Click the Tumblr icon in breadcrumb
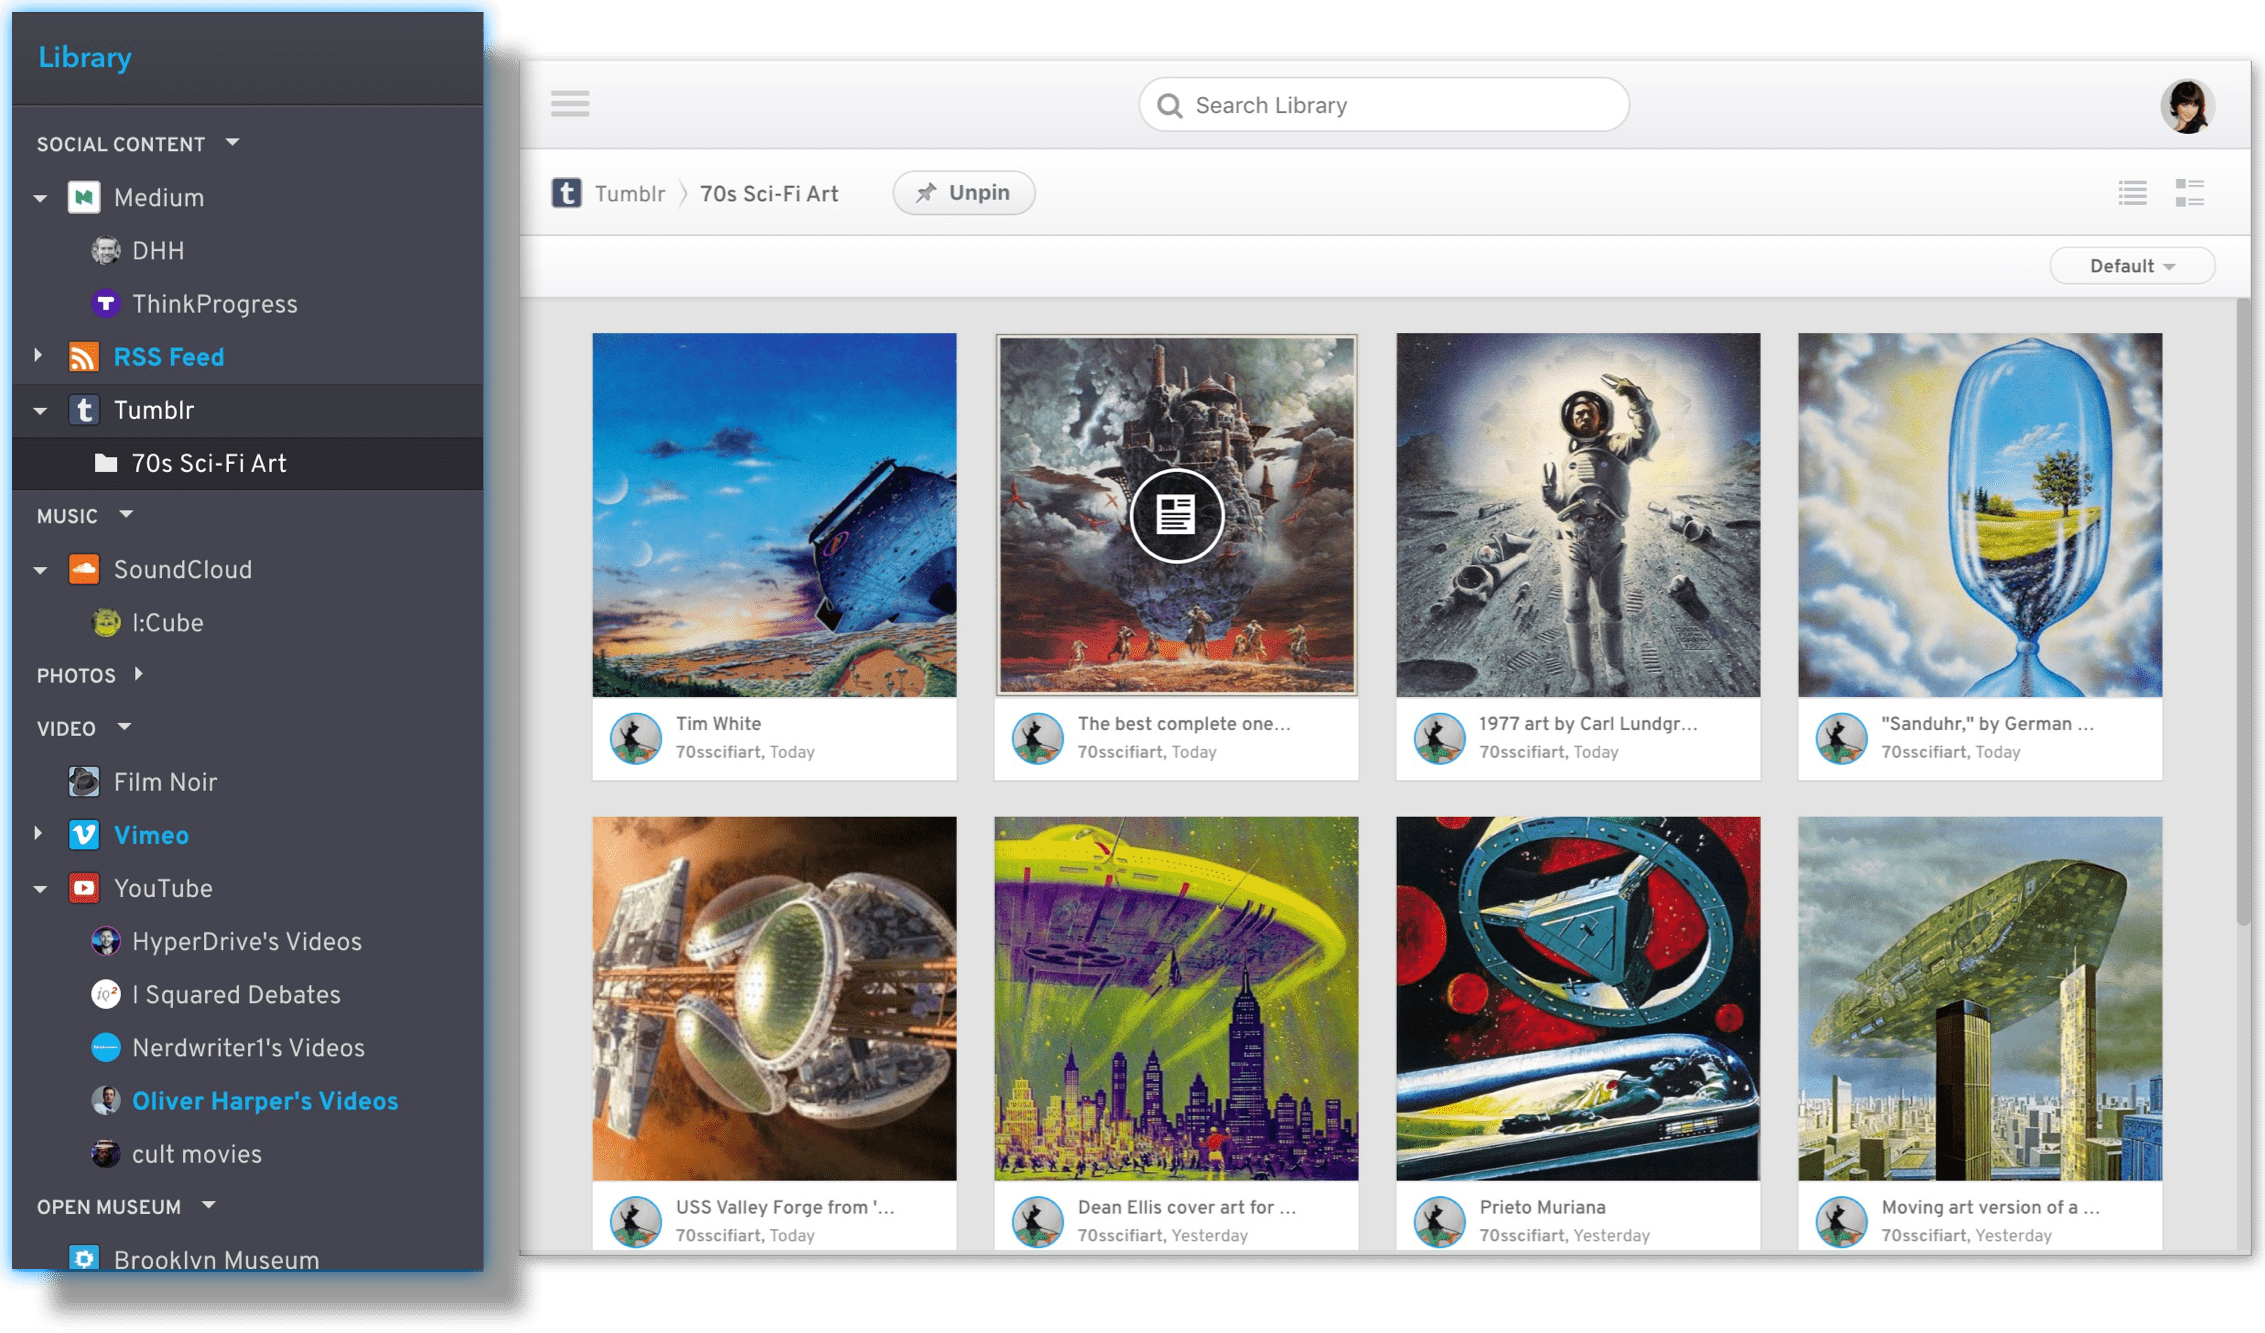The height and width of the screenshot is (1333, 2265). click(x=566, y=193)
